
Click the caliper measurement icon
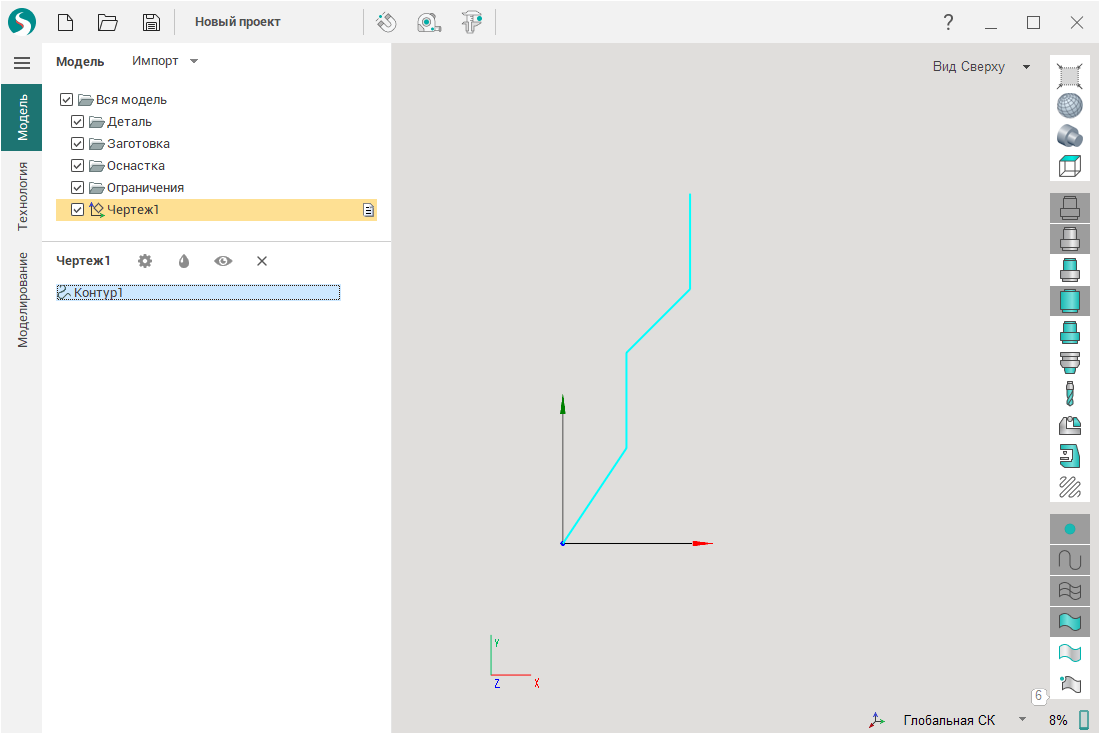pyautogui.click(x=472, y=22)
